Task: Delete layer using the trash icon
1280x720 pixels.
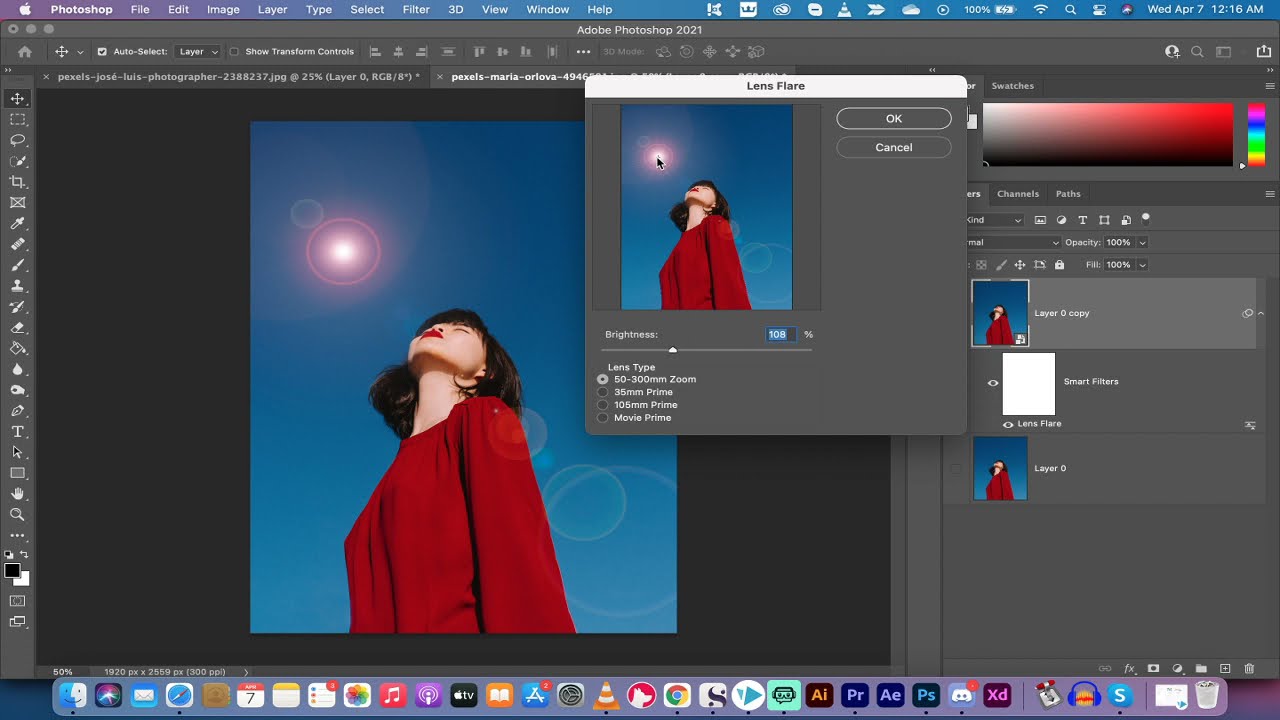Action: coord(1249,668)
